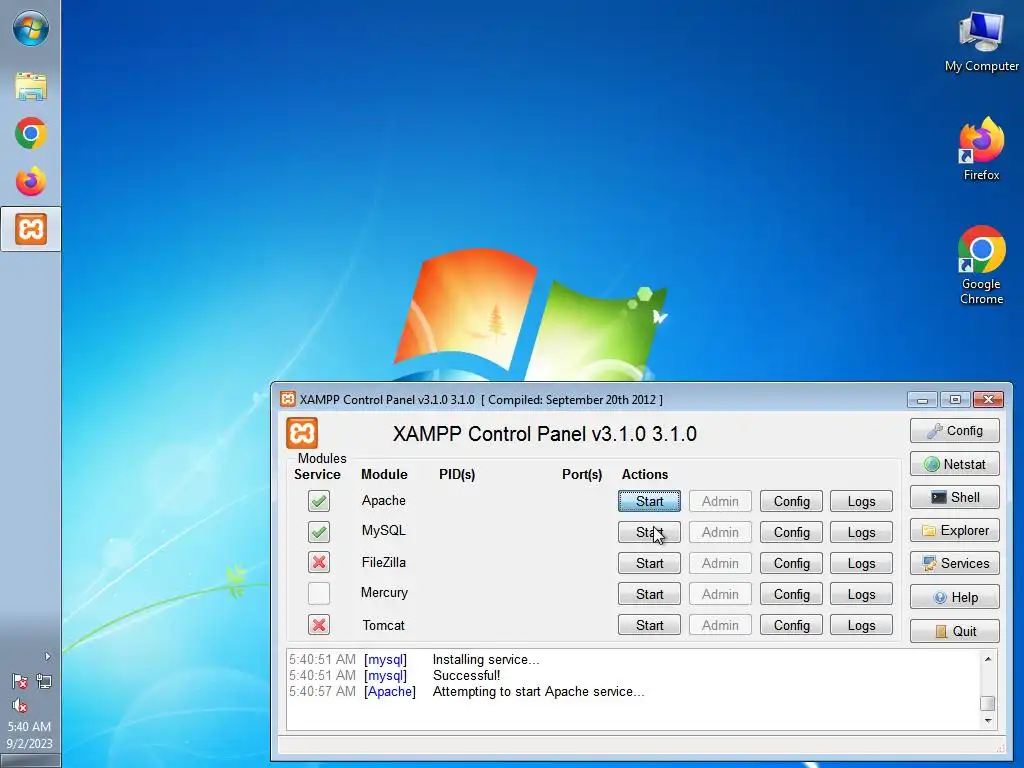Click the Mercury module name

384,592
